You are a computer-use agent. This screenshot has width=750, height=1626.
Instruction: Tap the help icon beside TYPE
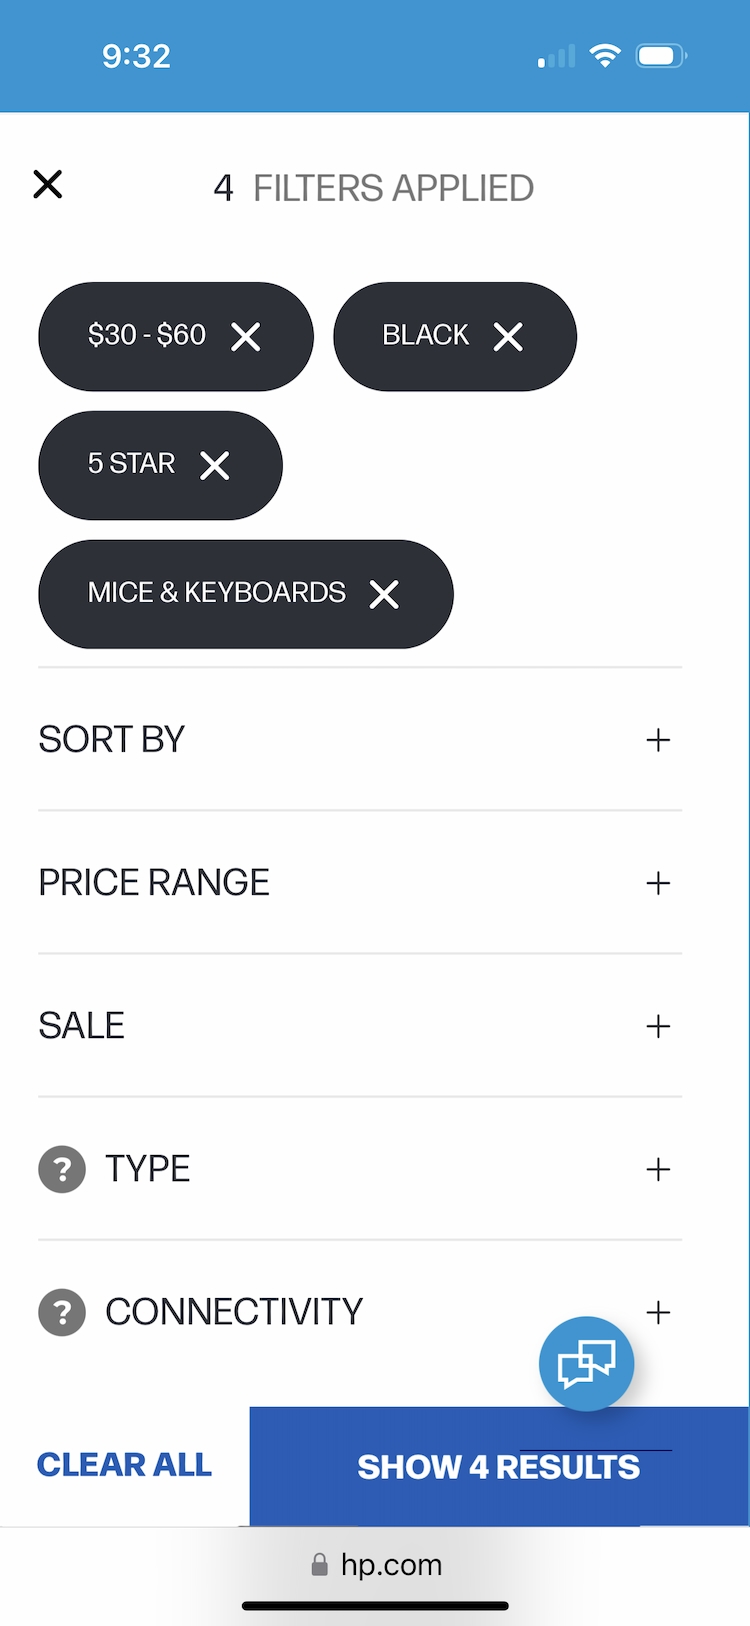pos(62,1169)
